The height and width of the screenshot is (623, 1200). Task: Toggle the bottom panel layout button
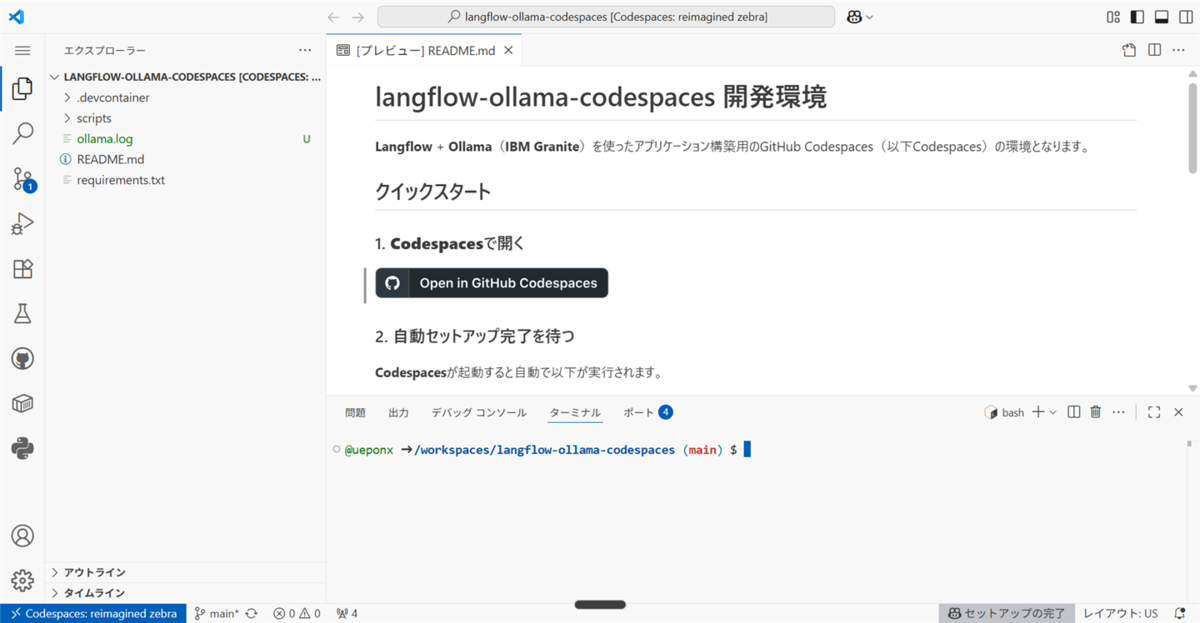(x=1161, y=17)
